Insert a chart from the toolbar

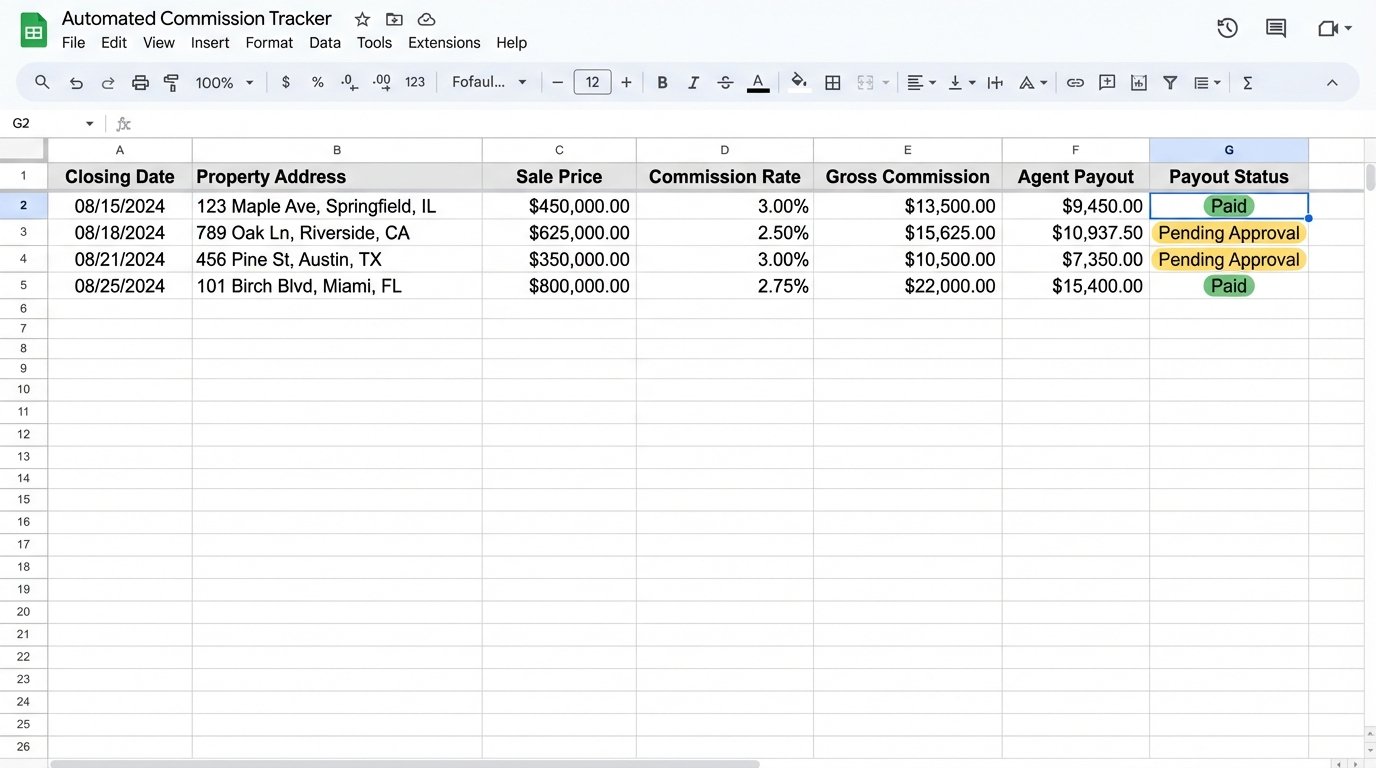pyautogui.click(x=1138, y=82)
